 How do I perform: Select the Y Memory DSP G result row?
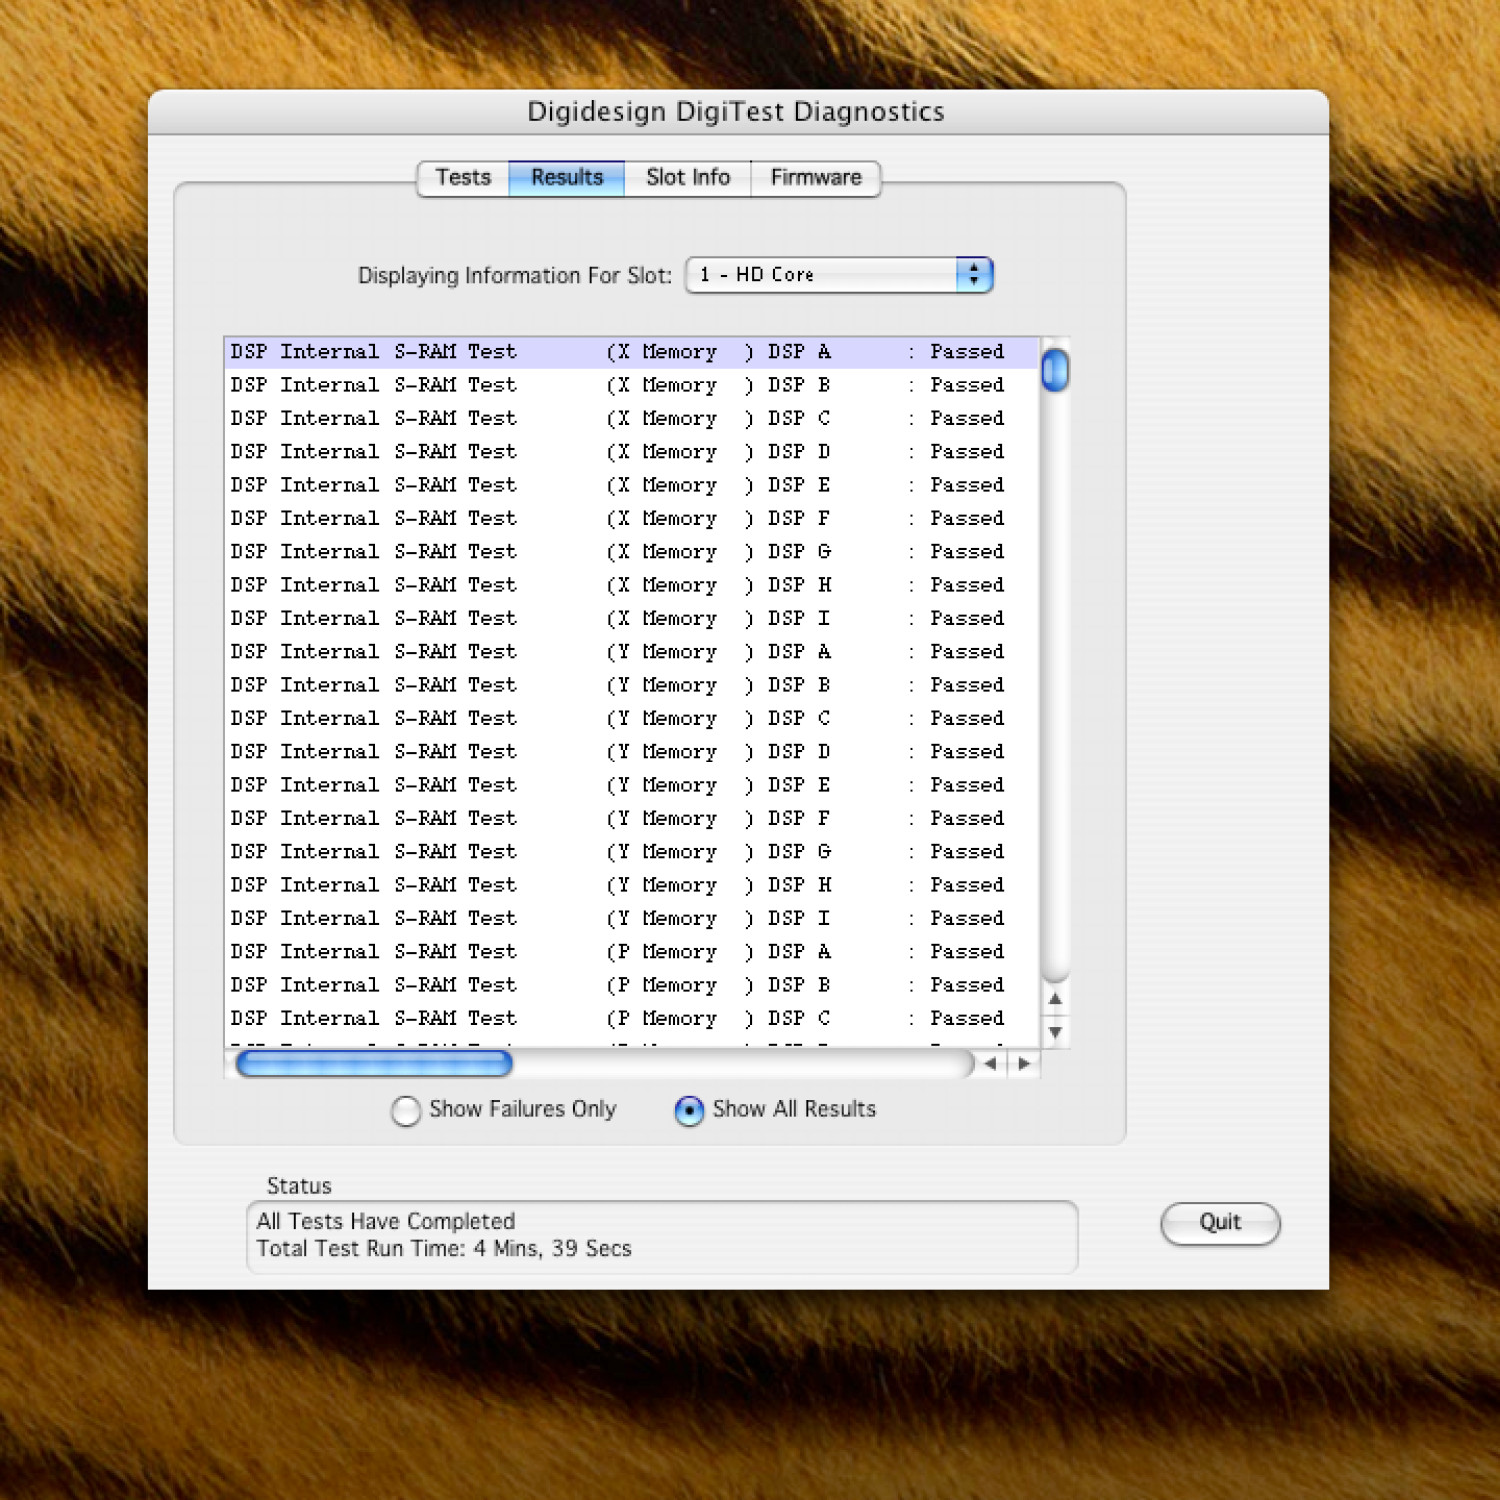click(x=632, y=852)
